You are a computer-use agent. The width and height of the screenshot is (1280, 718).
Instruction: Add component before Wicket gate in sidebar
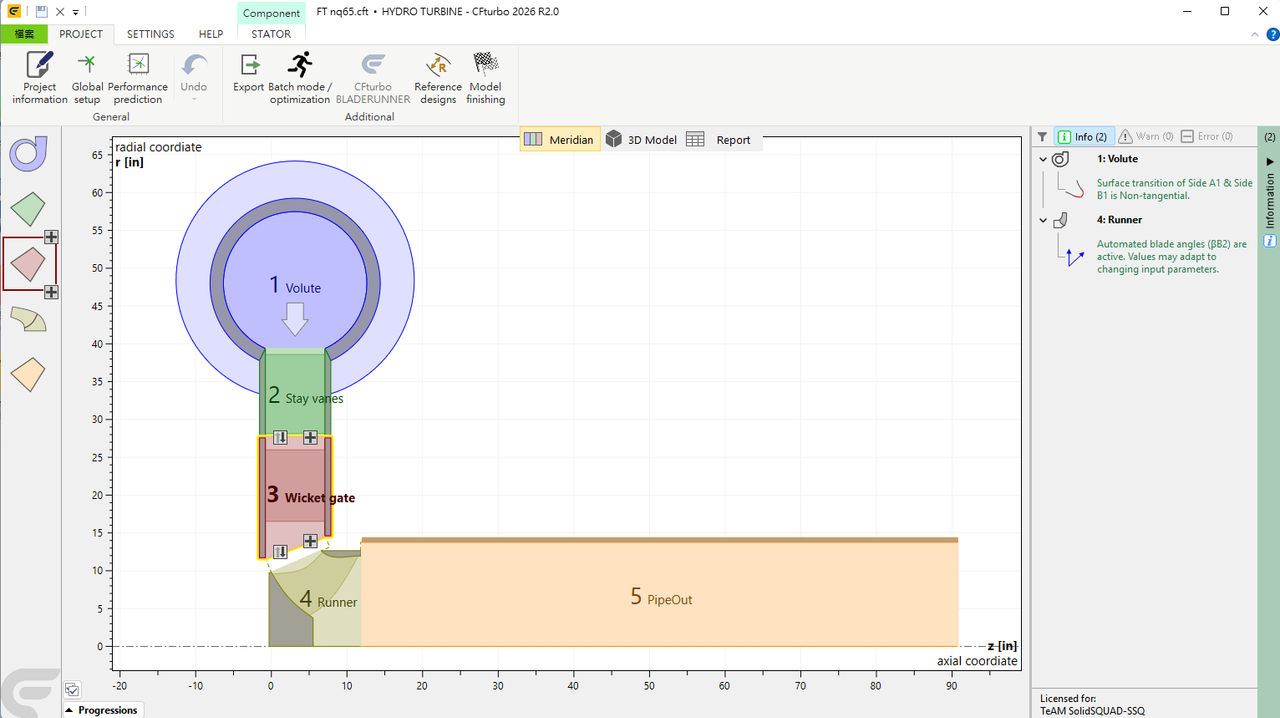(51, 237)
